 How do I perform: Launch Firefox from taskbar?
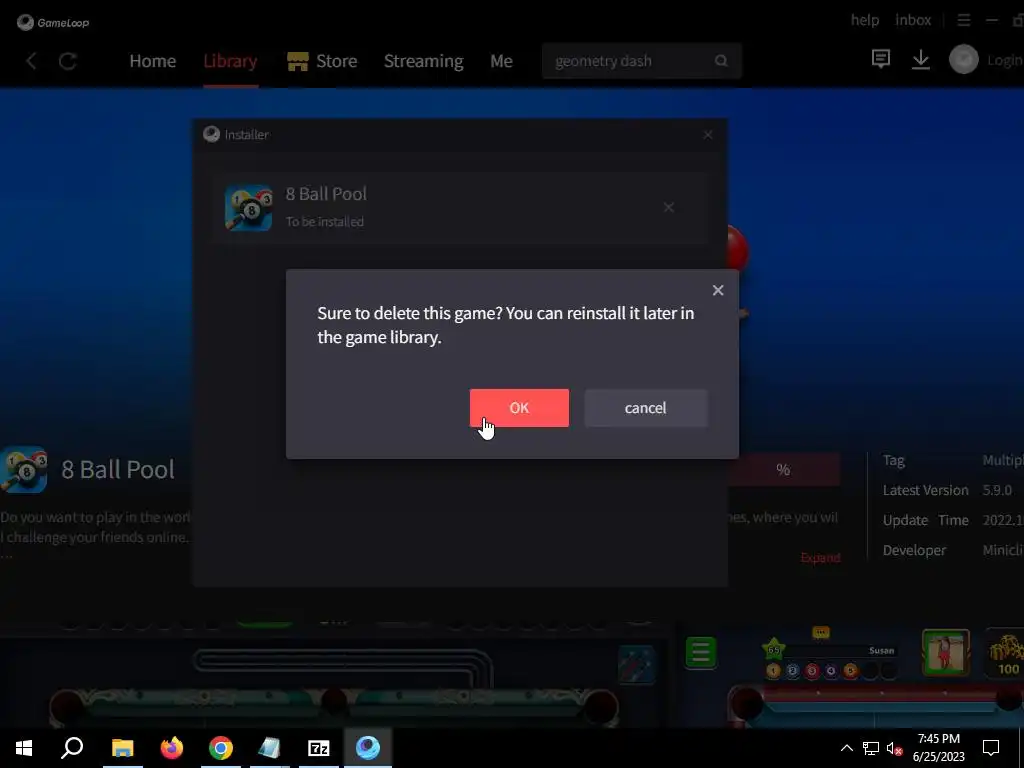tap(172, 747)
